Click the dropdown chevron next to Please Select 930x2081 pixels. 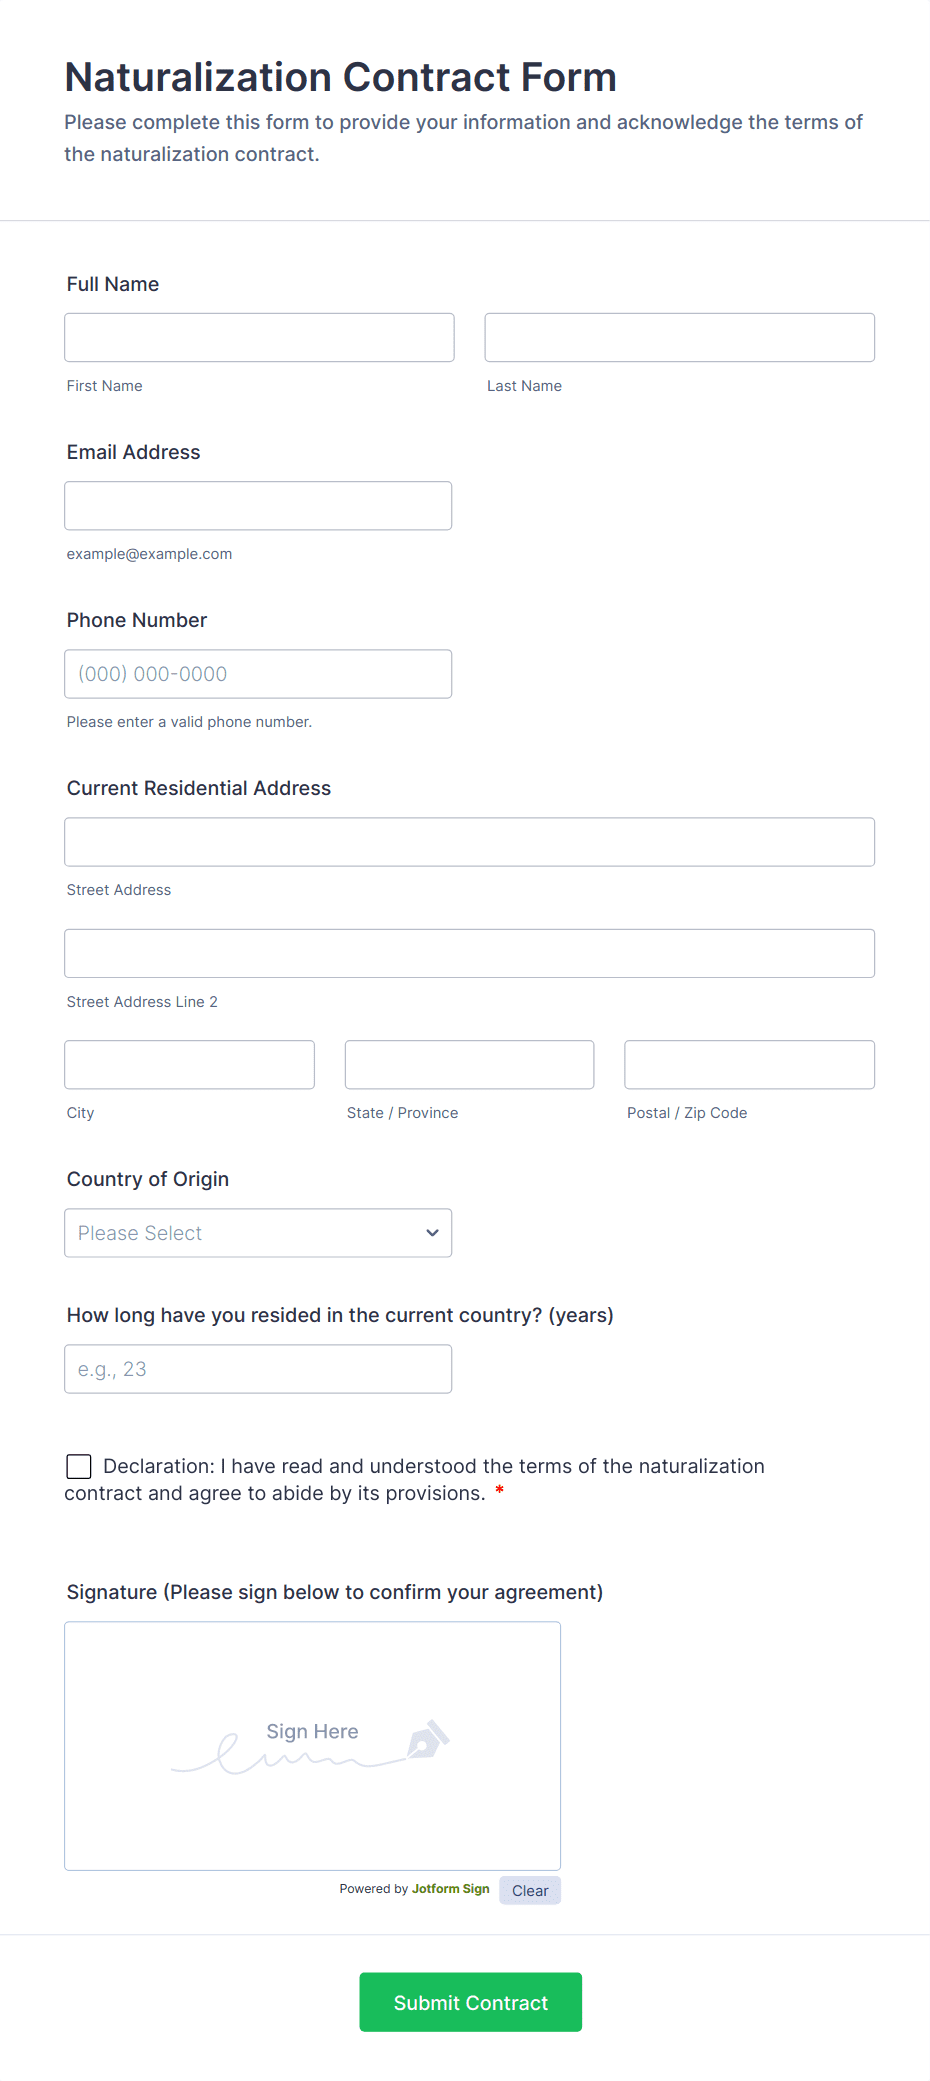pos(431,1233)
